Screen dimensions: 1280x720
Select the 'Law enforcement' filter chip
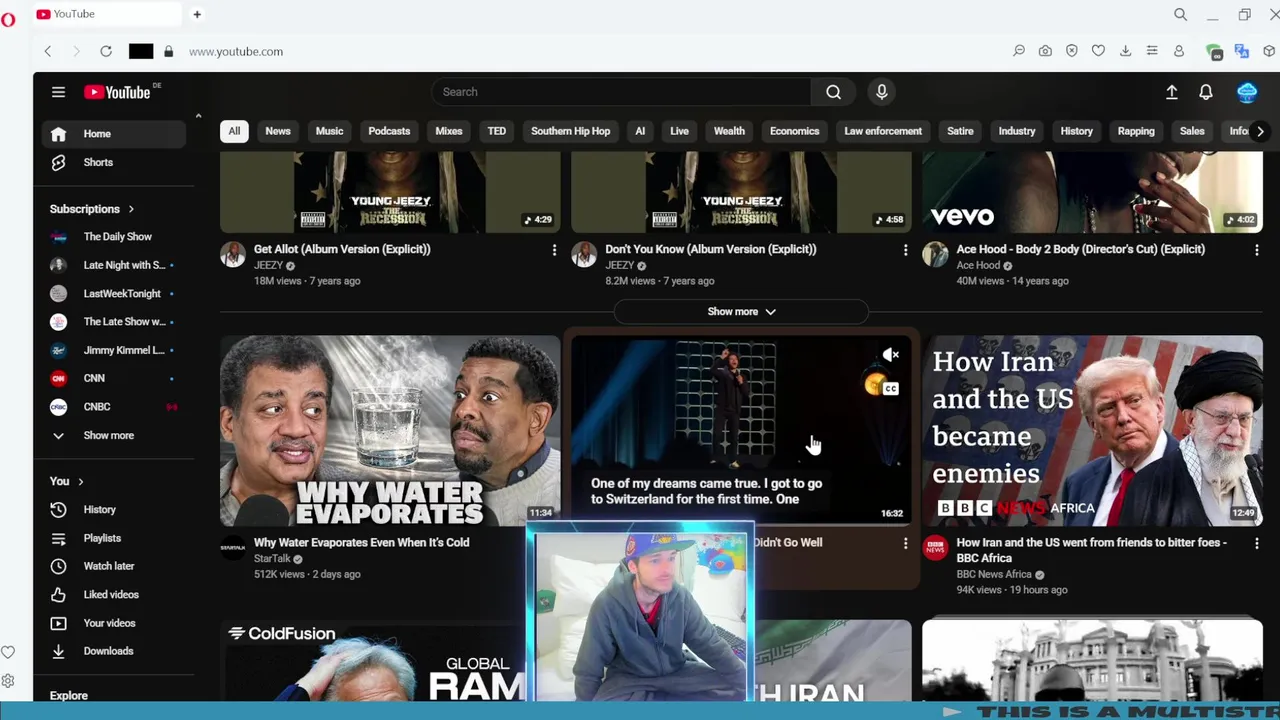click(882, 131)
